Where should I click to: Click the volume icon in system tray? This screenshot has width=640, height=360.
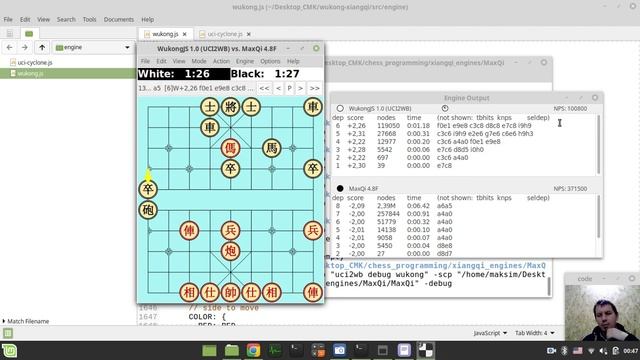coord(603,351)
